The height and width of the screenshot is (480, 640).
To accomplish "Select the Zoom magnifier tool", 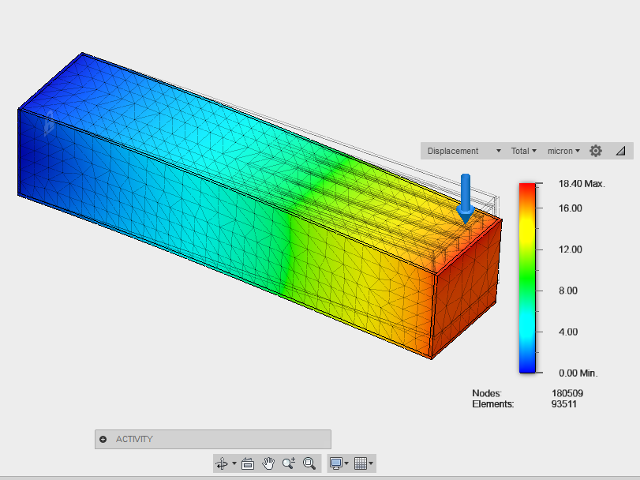I will [289, 463].
